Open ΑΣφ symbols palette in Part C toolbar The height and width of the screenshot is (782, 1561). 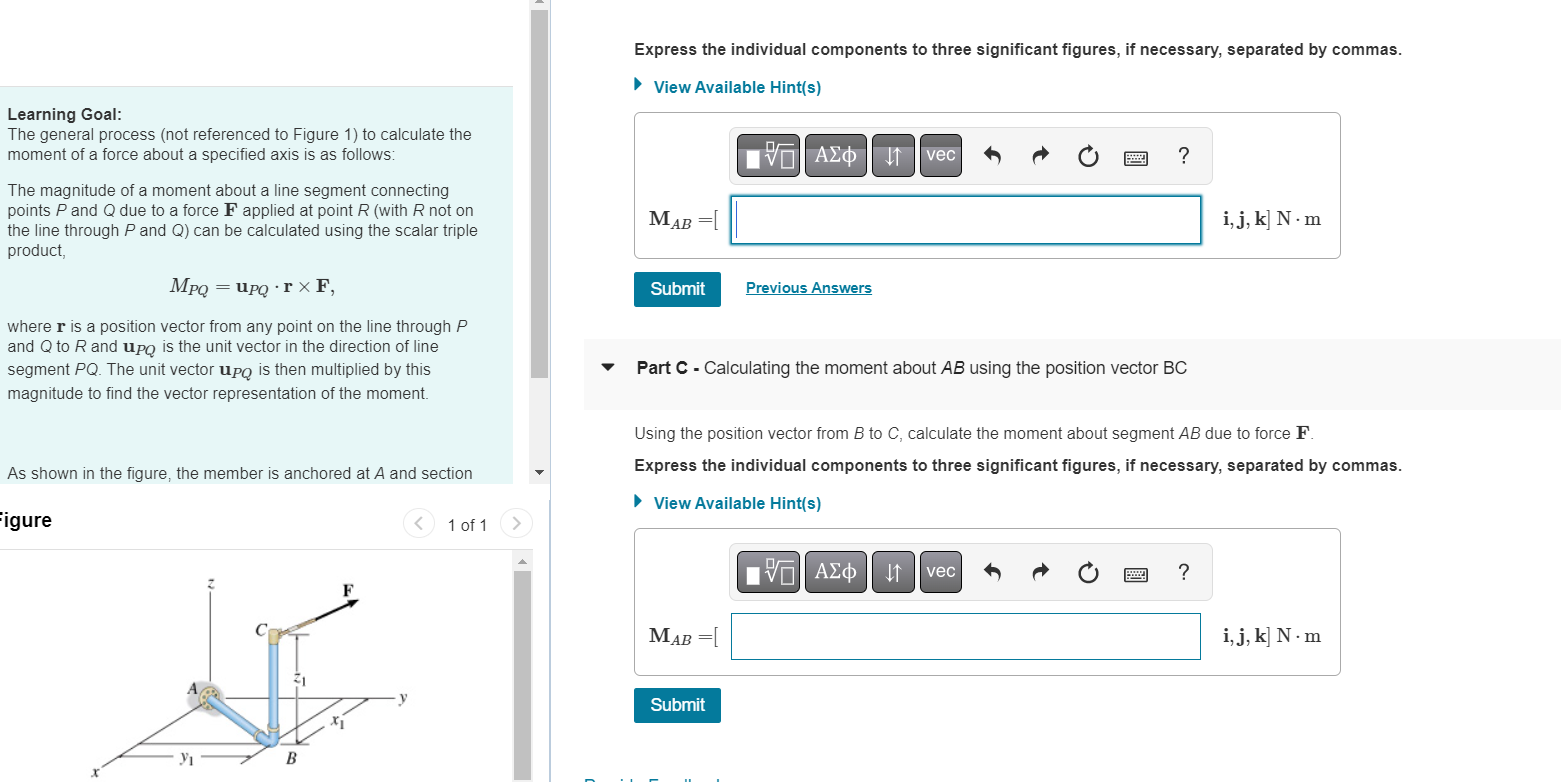point(835,572)
